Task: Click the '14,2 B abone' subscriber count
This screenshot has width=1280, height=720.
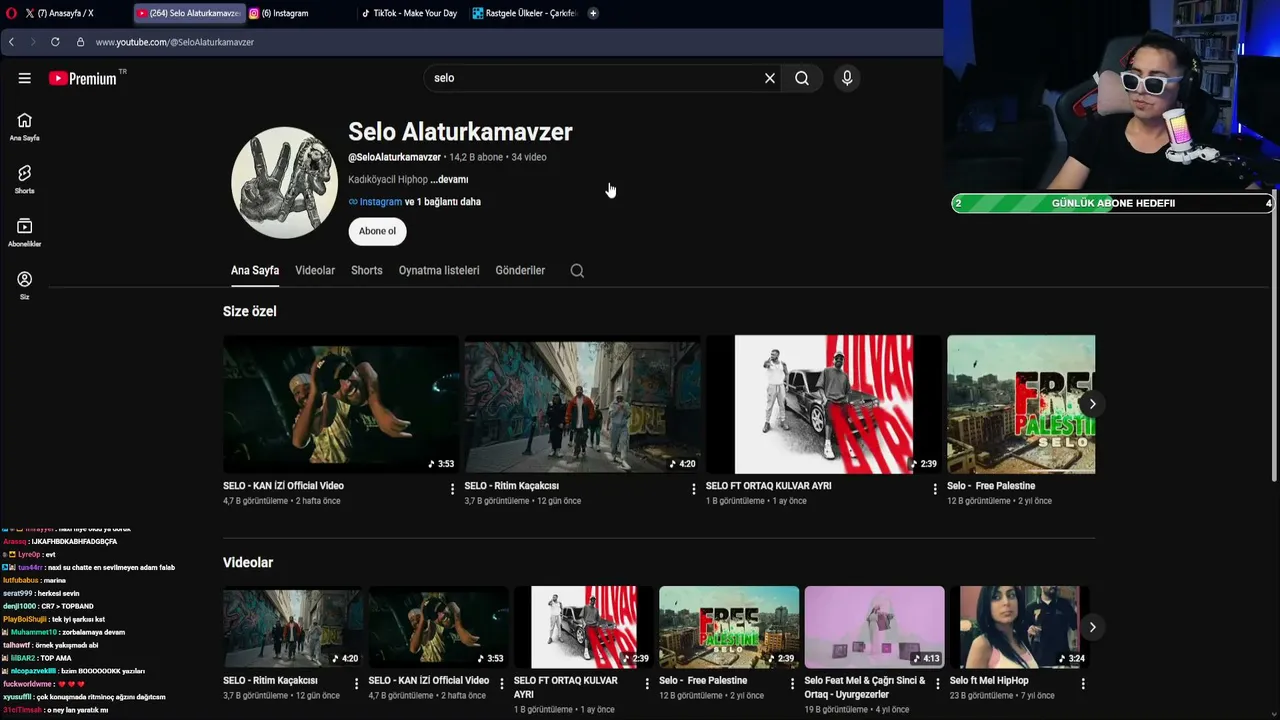Action: coord(476,157)
